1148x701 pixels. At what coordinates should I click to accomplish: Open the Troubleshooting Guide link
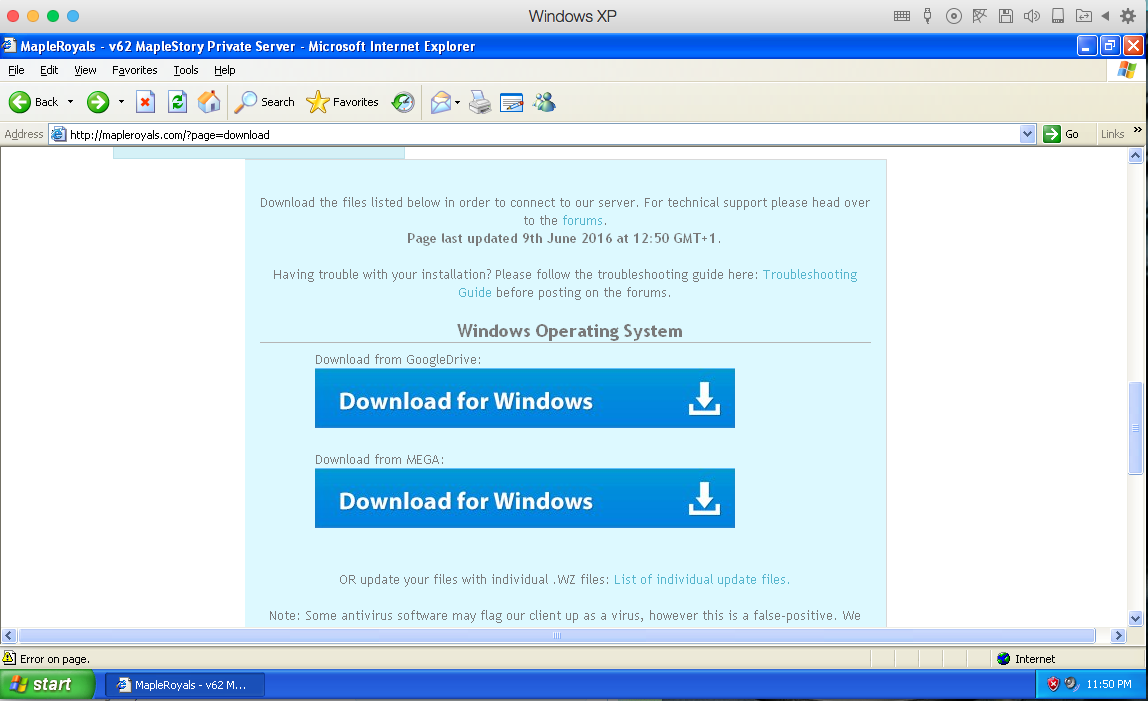coord(810,274)
